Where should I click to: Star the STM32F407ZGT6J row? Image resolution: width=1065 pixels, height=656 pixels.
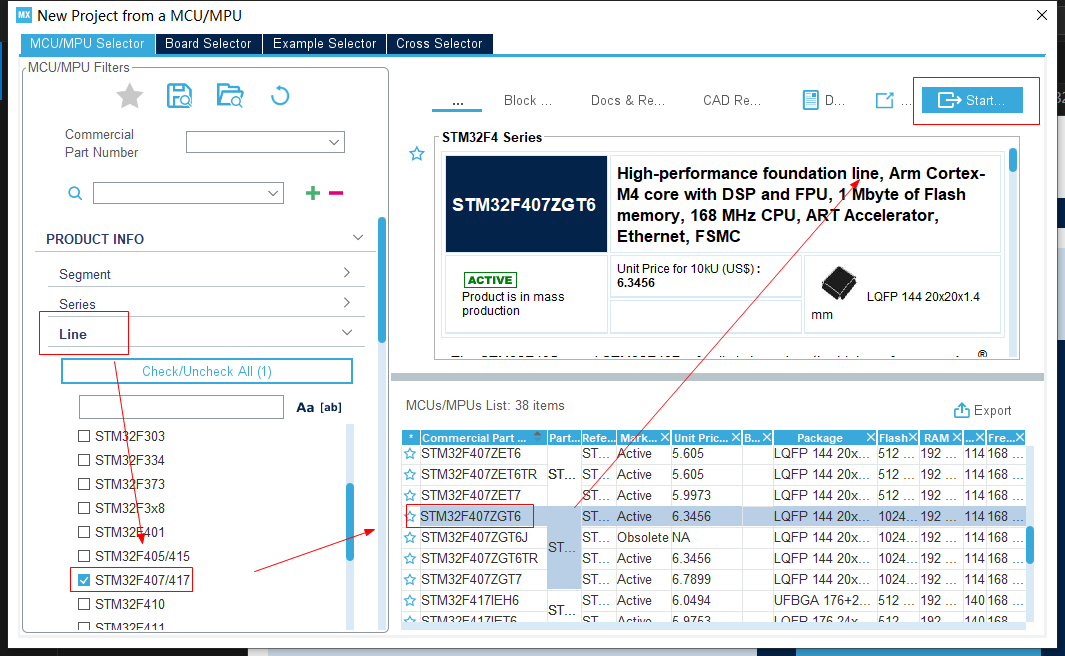(410, 538)
